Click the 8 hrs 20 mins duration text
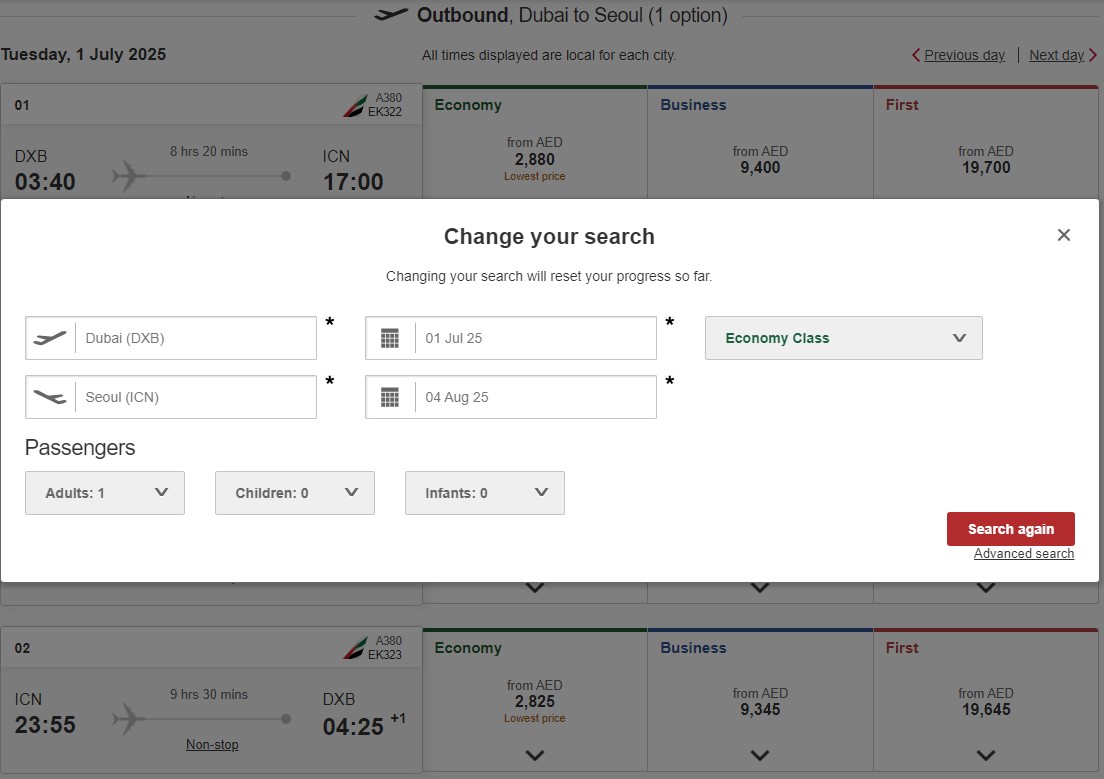Screen dimensions: 1104x779 click(208, 151)
